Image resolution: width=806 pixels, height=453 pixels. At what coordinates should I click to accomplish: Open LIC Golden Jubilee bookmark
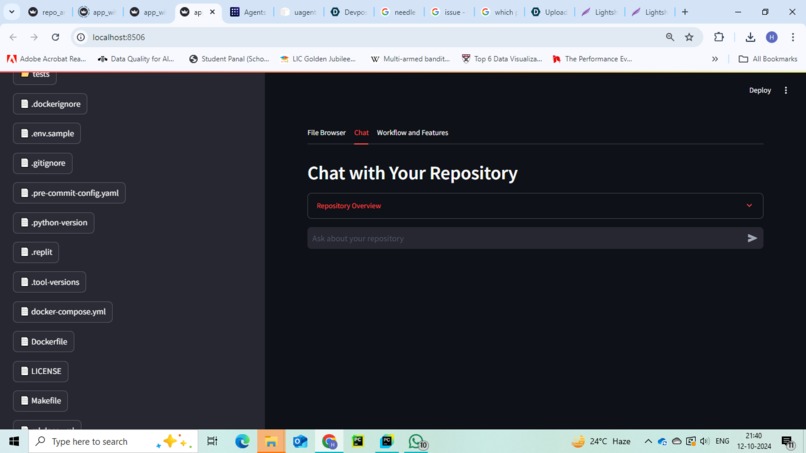coord(318,59)
